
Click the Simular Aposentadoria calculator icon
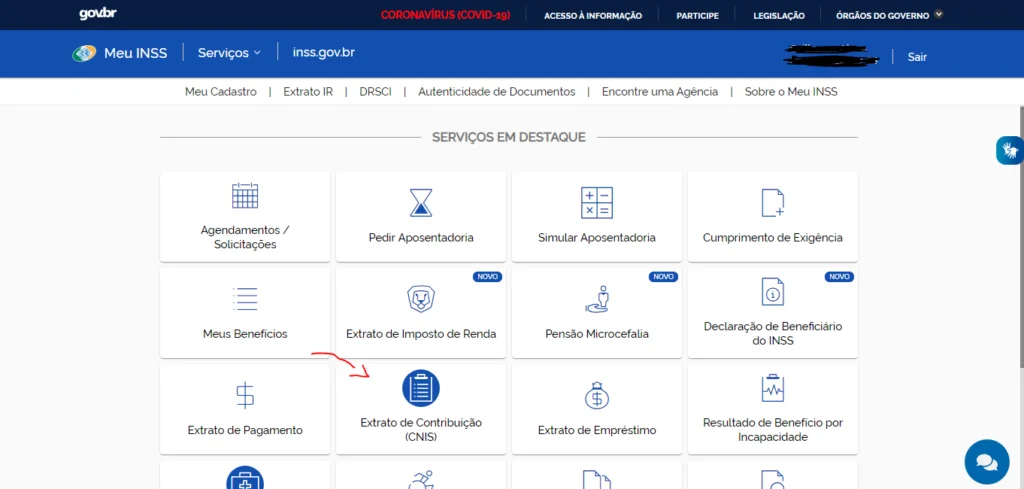coord(597,202)
